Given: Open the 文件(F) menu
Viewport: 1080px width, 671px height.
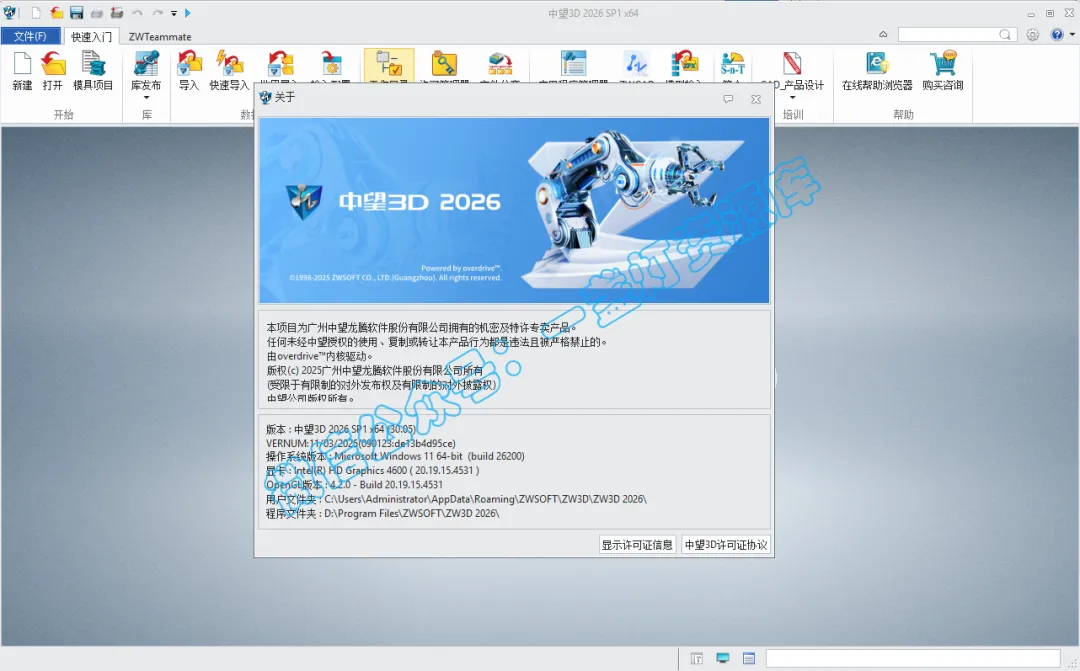Looking at the screenshot, I should click(x=30, y=36).
